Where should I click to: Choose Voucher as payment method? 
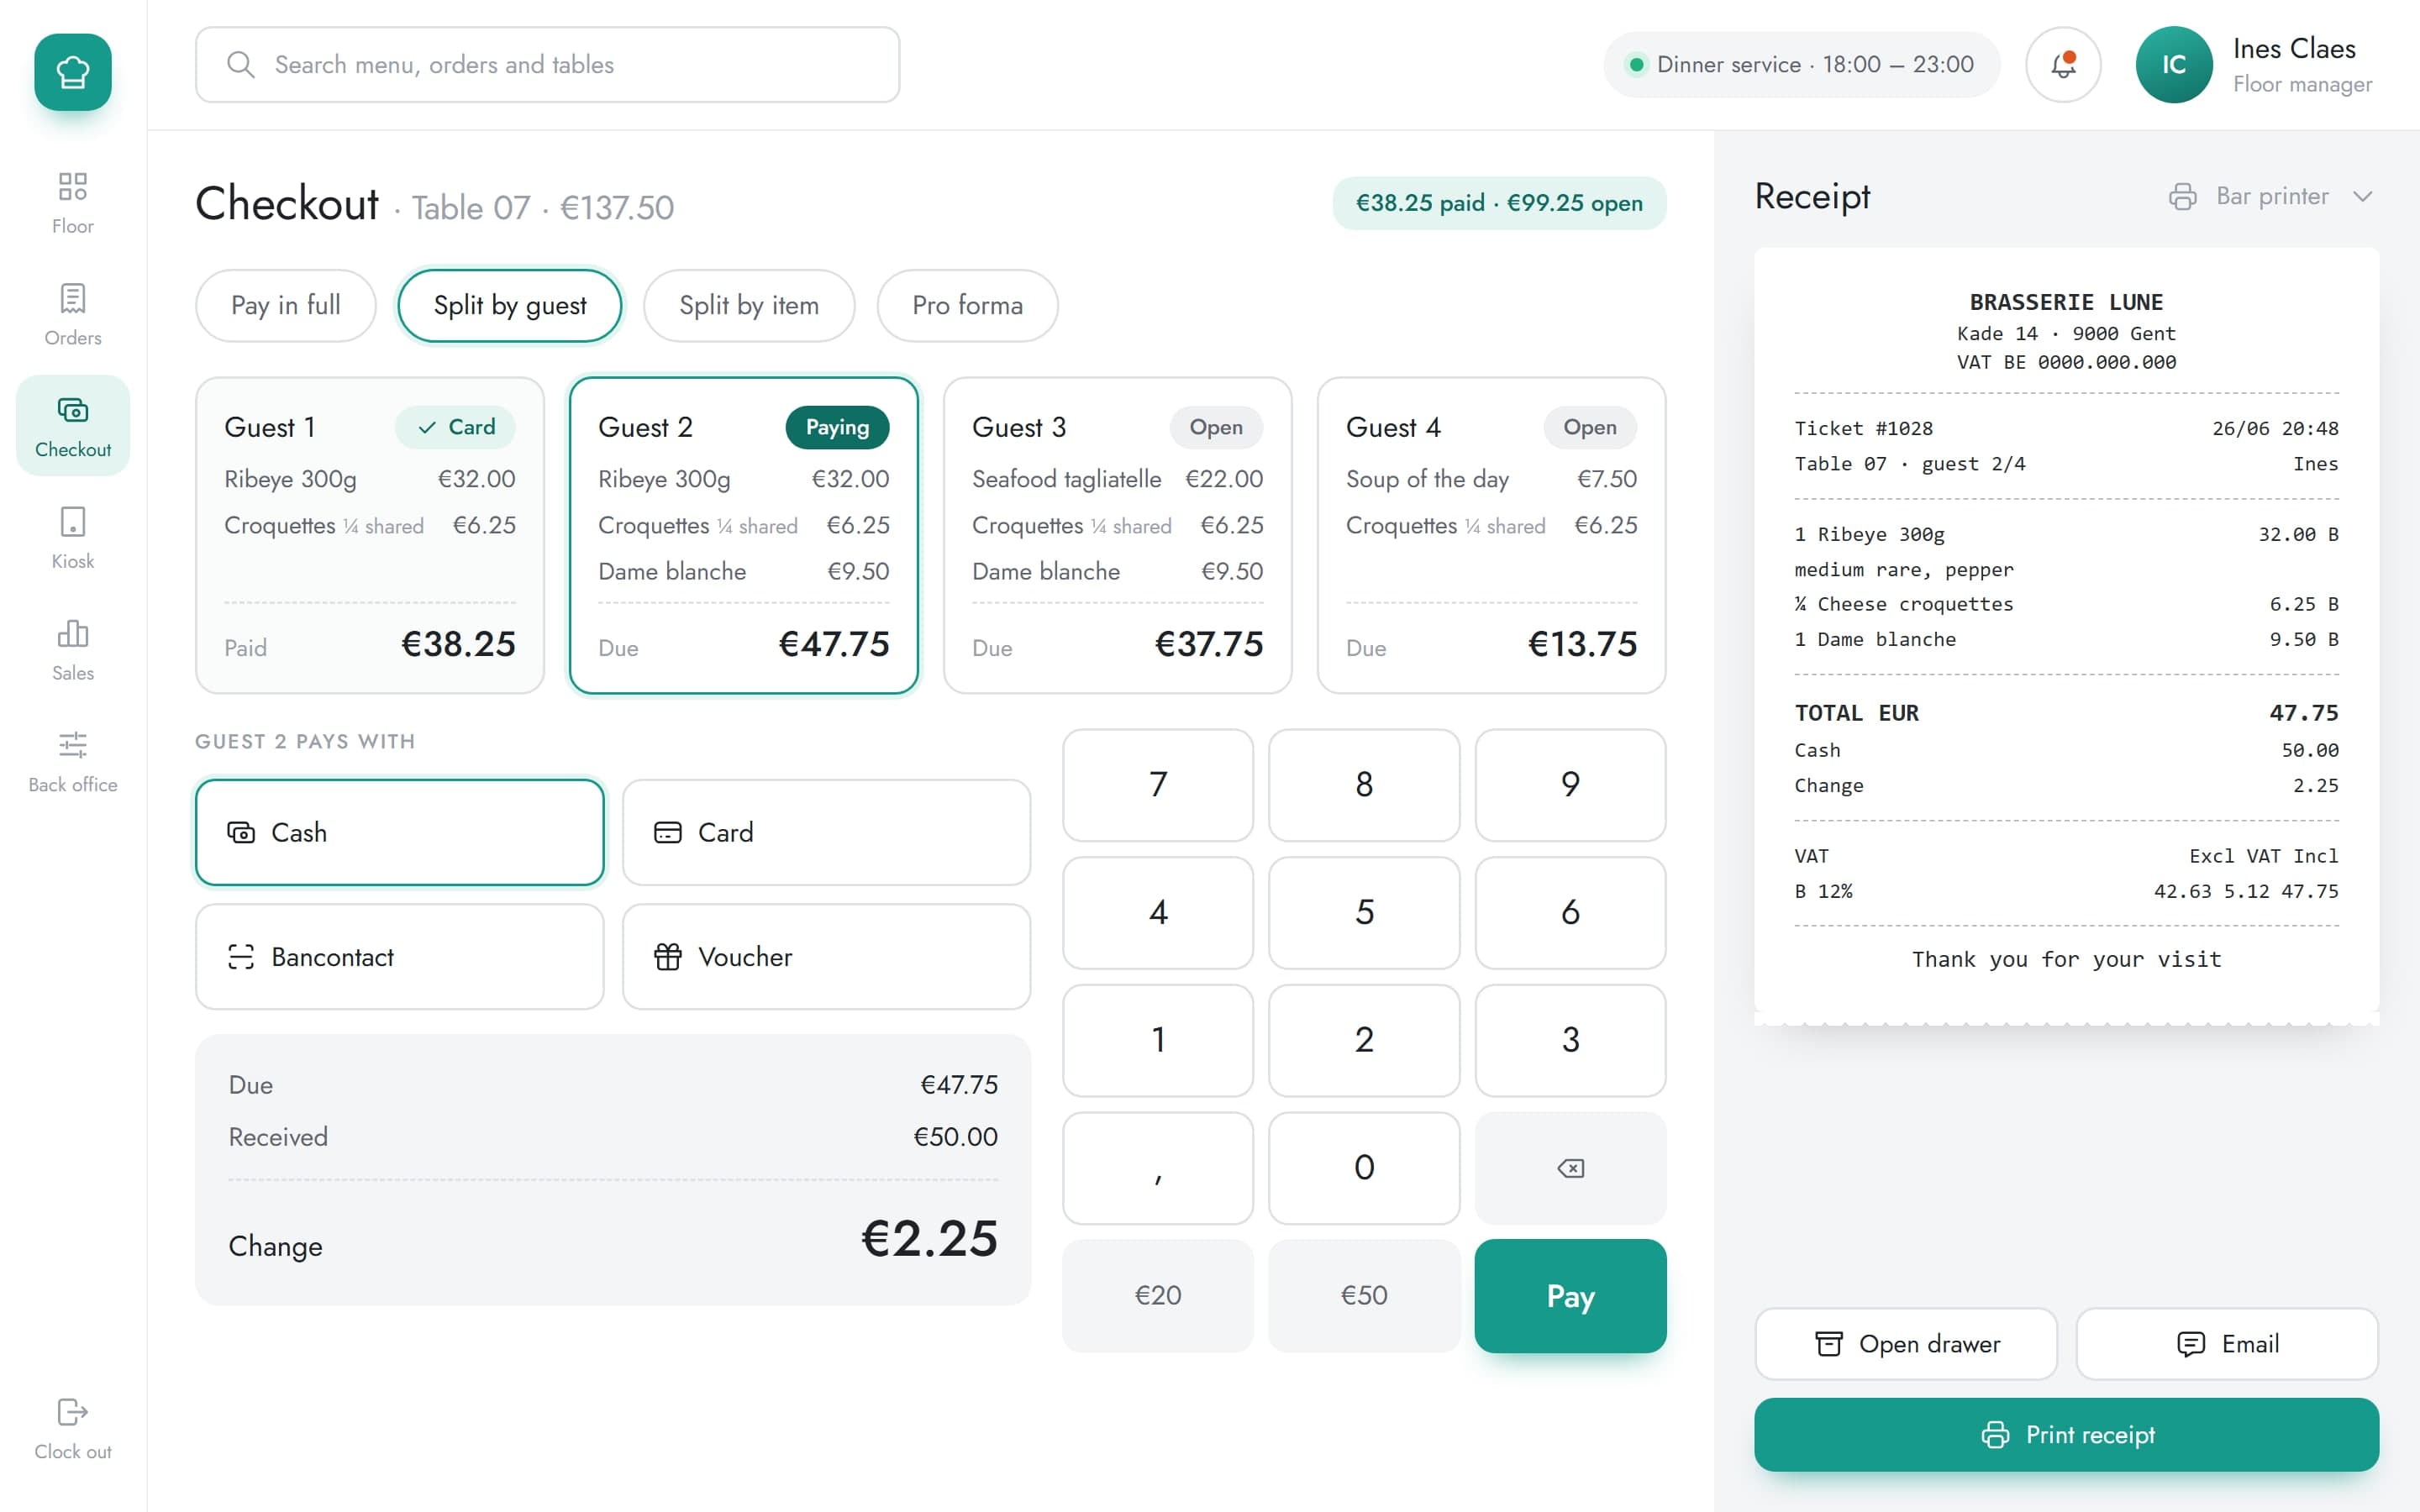coord(826,957)
